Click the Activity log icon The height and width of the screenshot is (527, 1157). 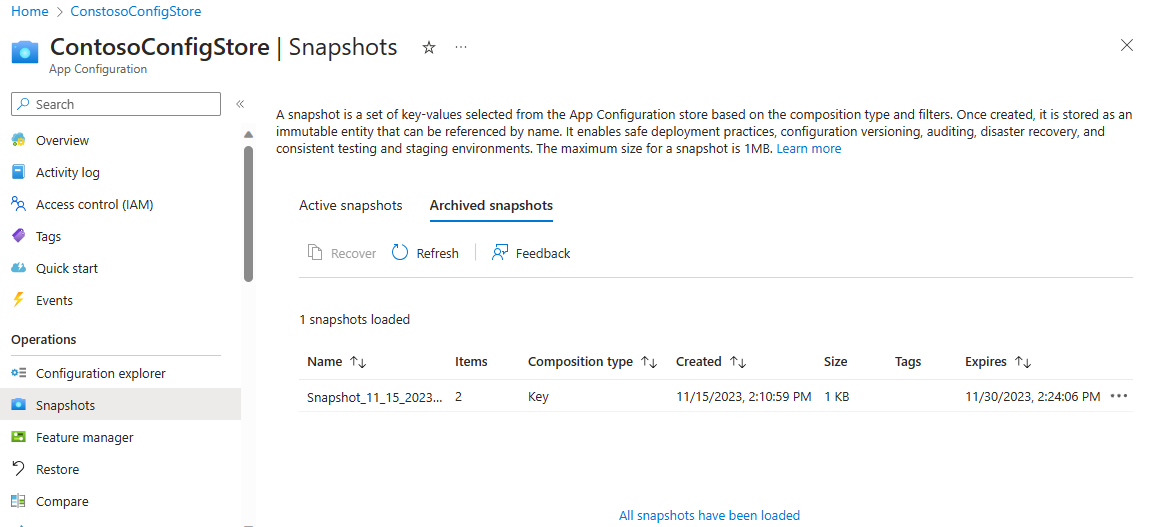pyautogui.click(x=19, y=172)
